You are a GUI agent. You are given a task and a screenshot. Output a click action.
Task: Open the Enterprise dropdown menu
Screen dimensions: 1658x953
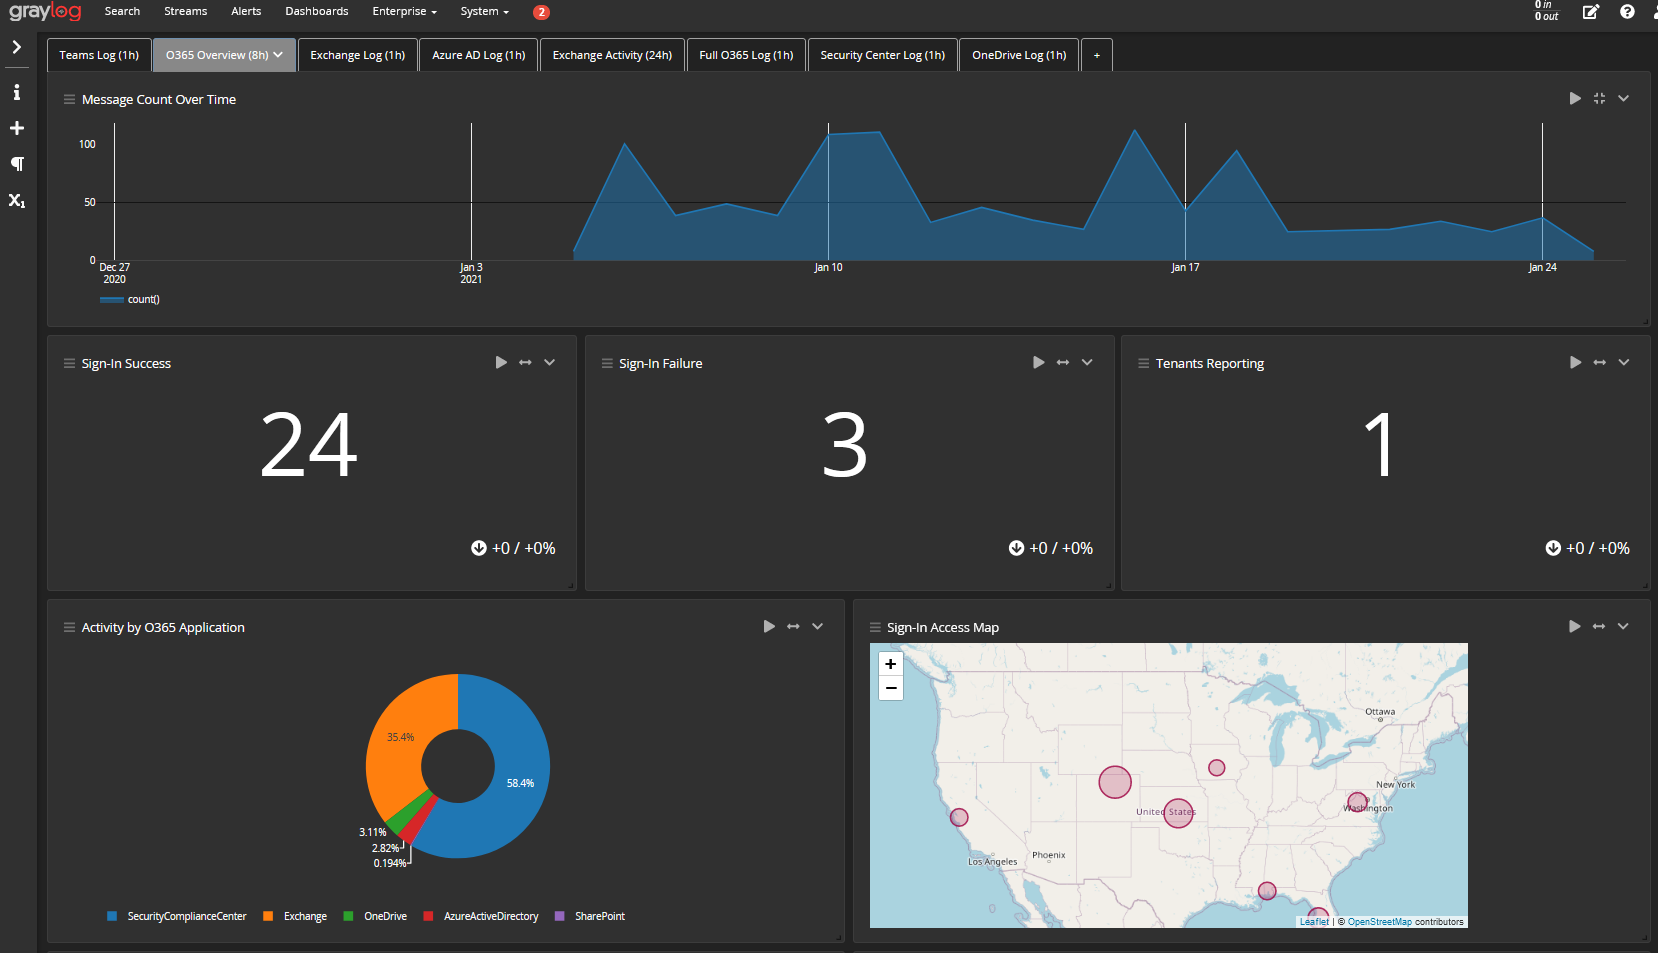tap(404, 12)
